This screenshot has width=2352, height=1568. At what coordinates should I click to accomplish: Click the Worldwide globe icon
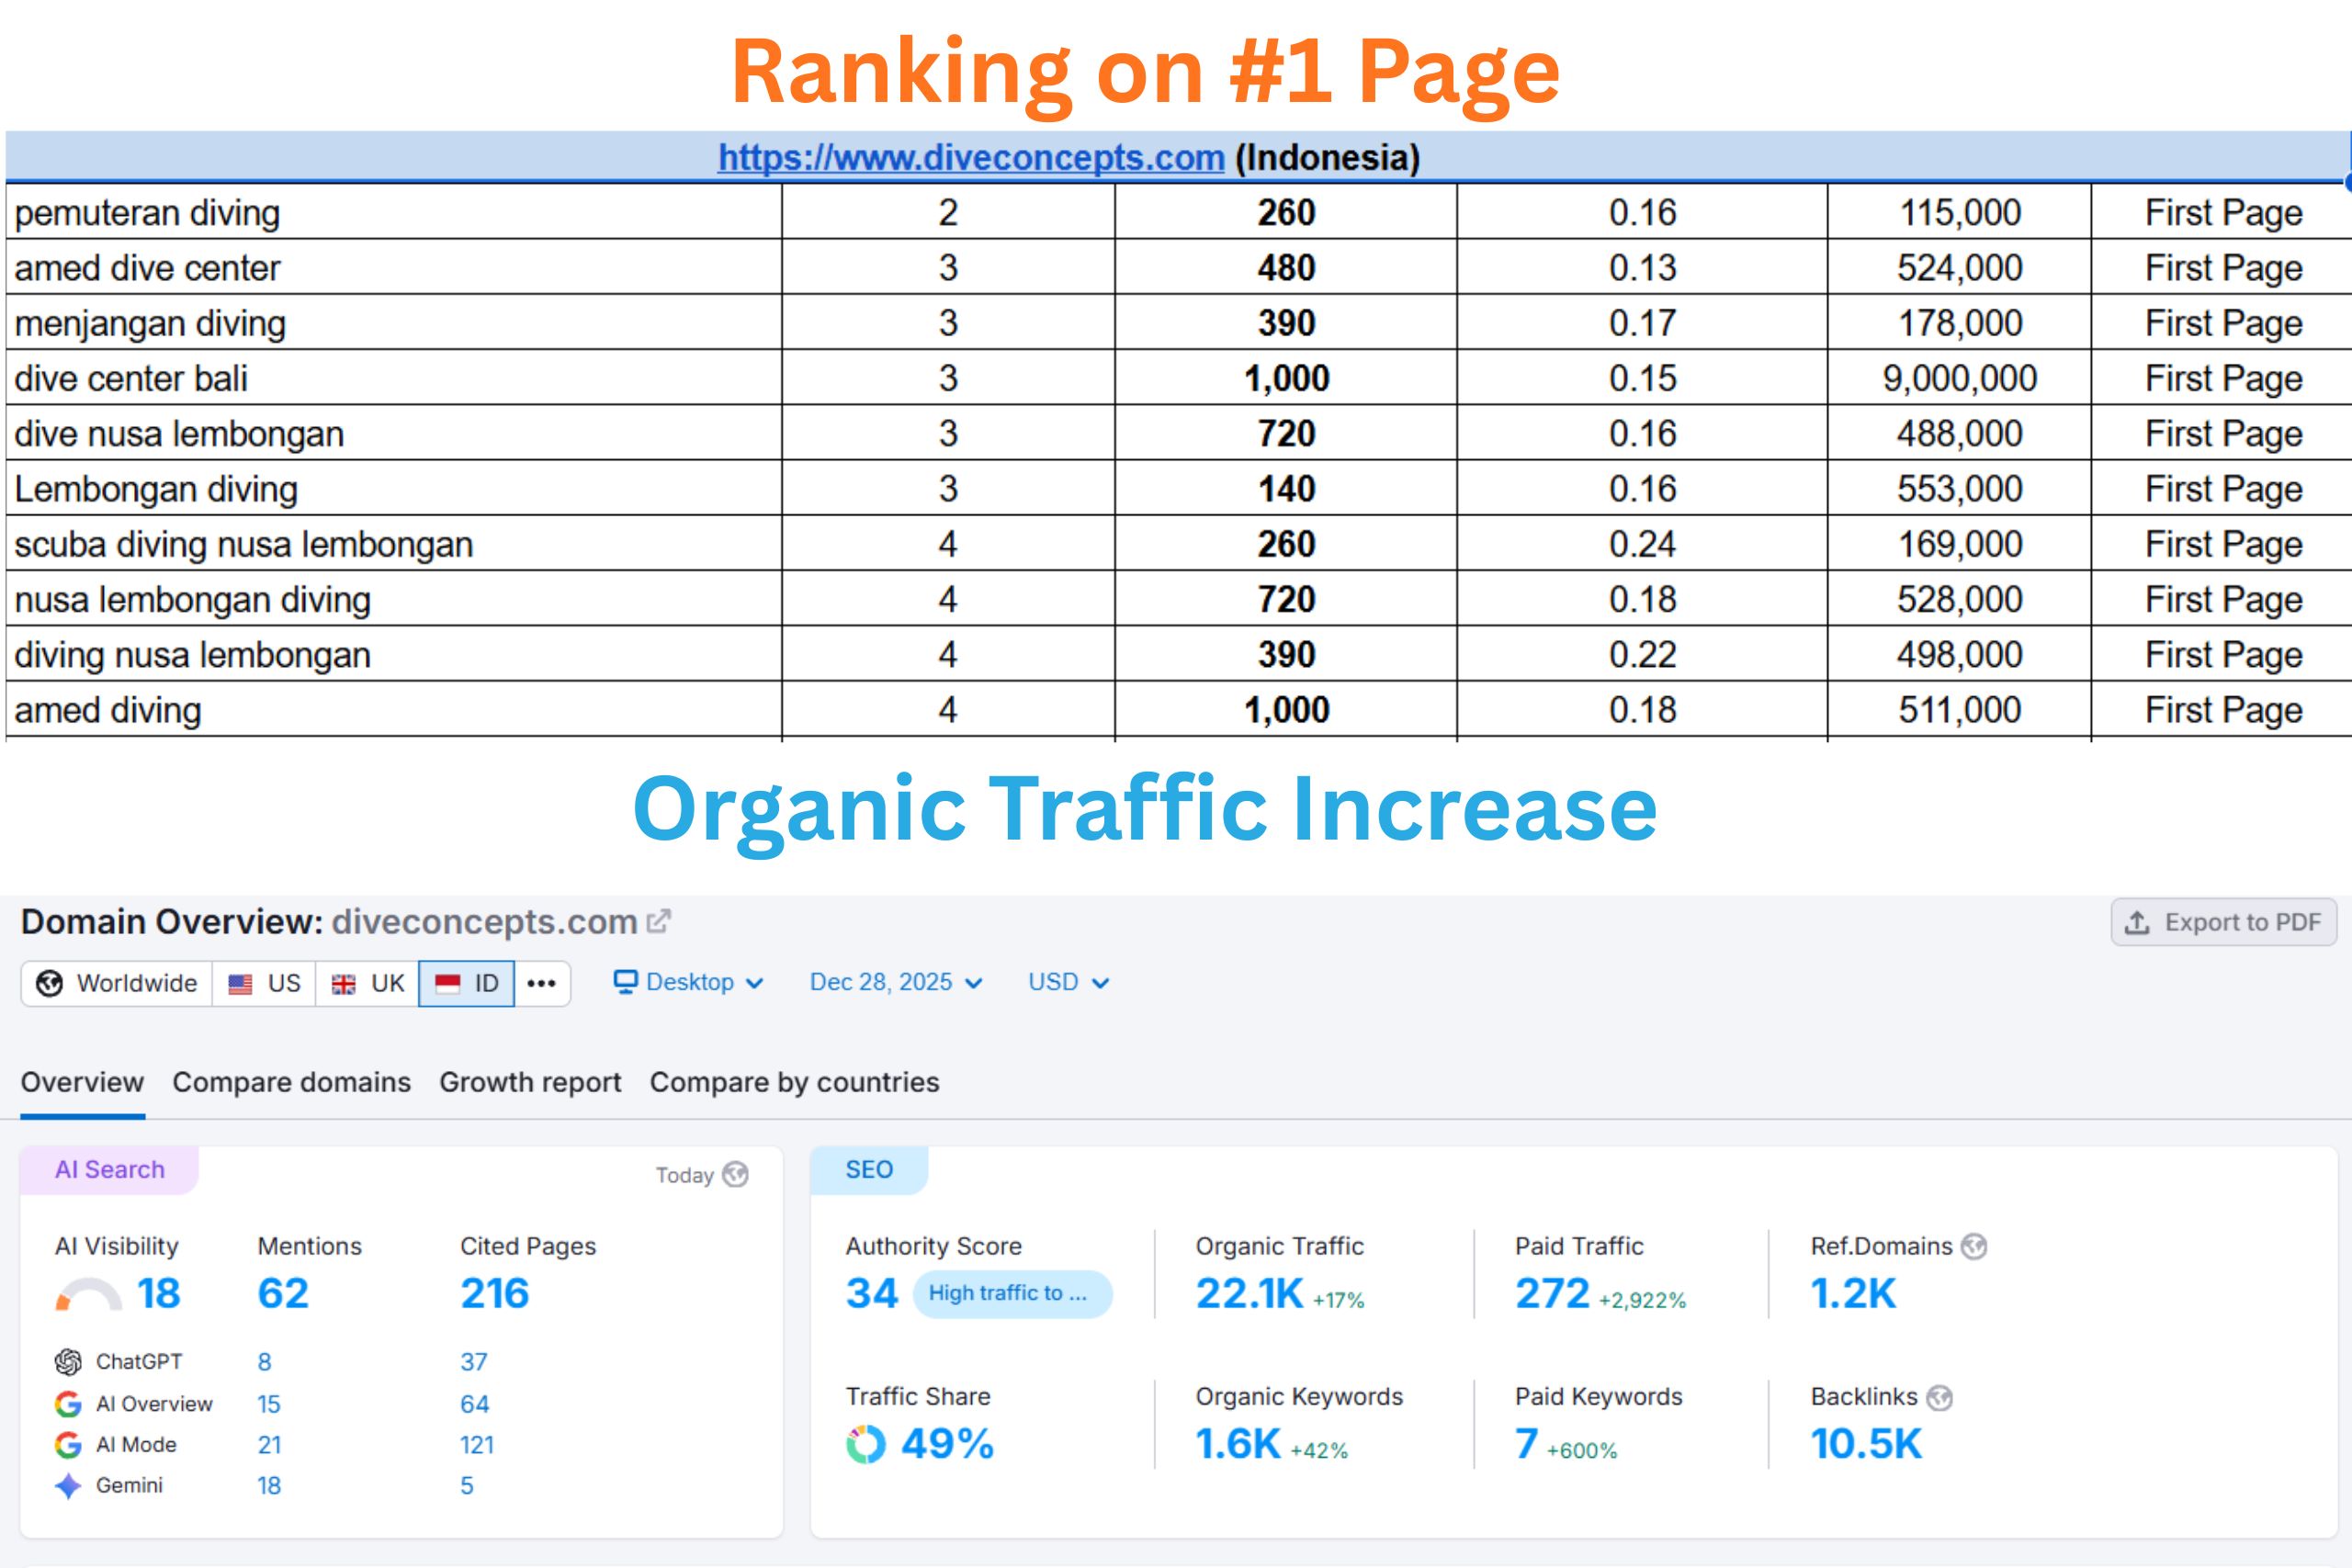tap(47, 982)
